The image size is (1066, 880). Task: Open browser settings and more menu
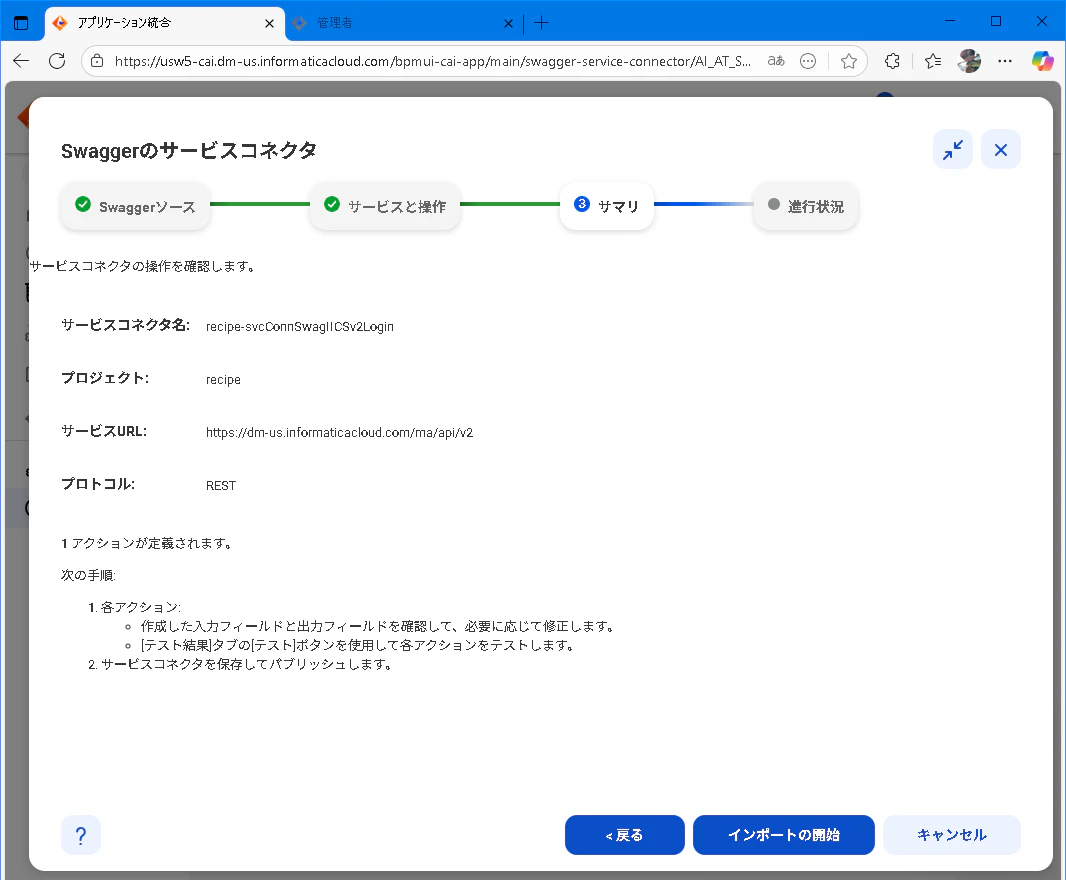[x=1005, y=61]
